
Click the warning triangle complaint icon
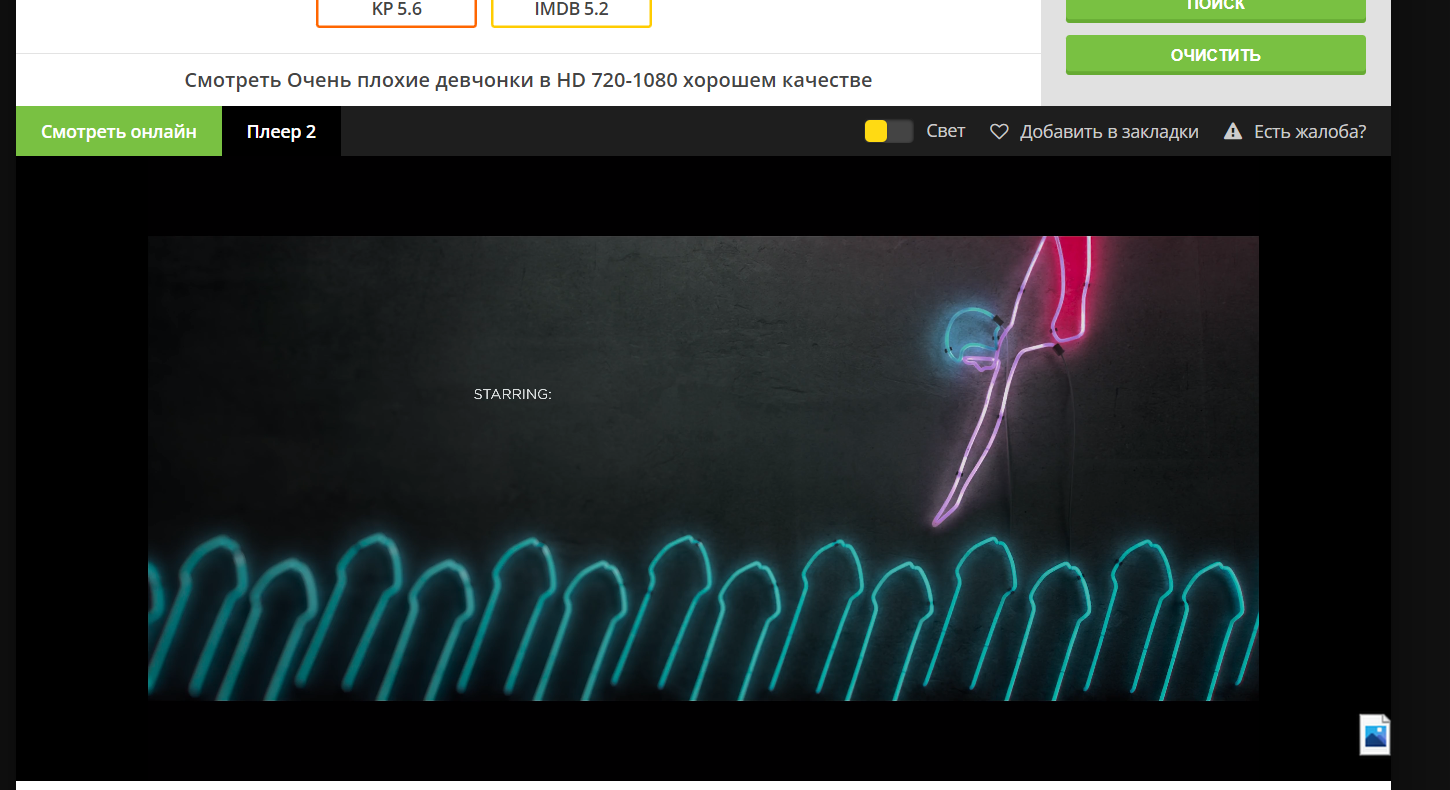click(1233, 131)
